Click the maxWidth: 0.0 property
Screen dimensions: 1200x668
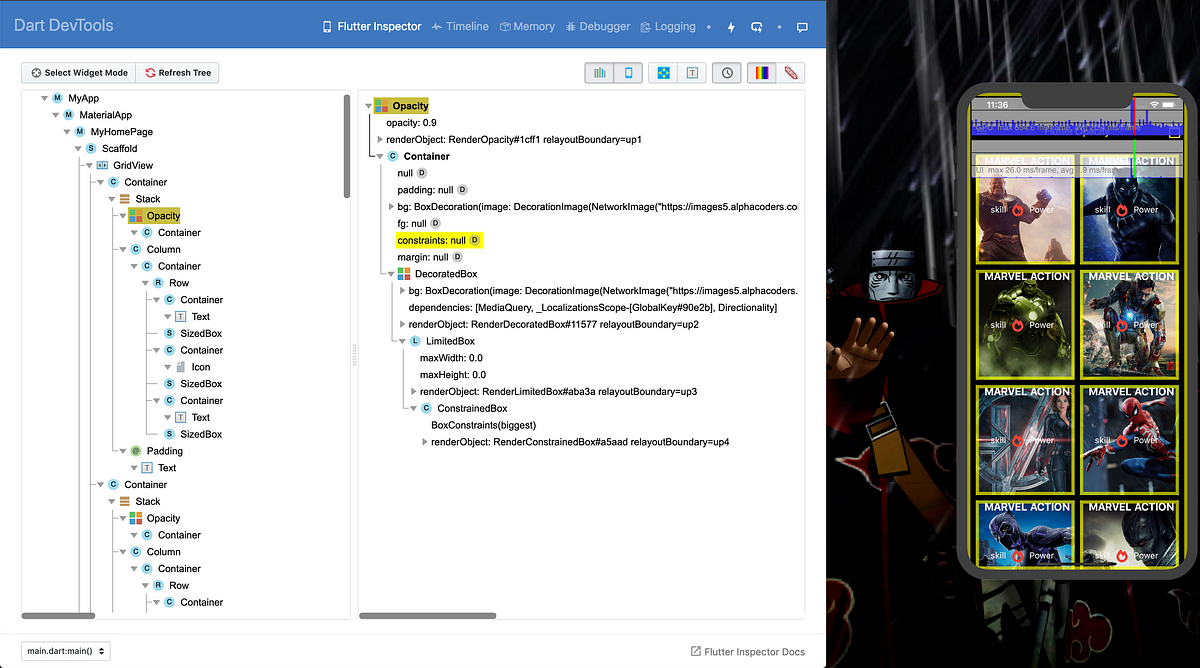pos(451,358)
